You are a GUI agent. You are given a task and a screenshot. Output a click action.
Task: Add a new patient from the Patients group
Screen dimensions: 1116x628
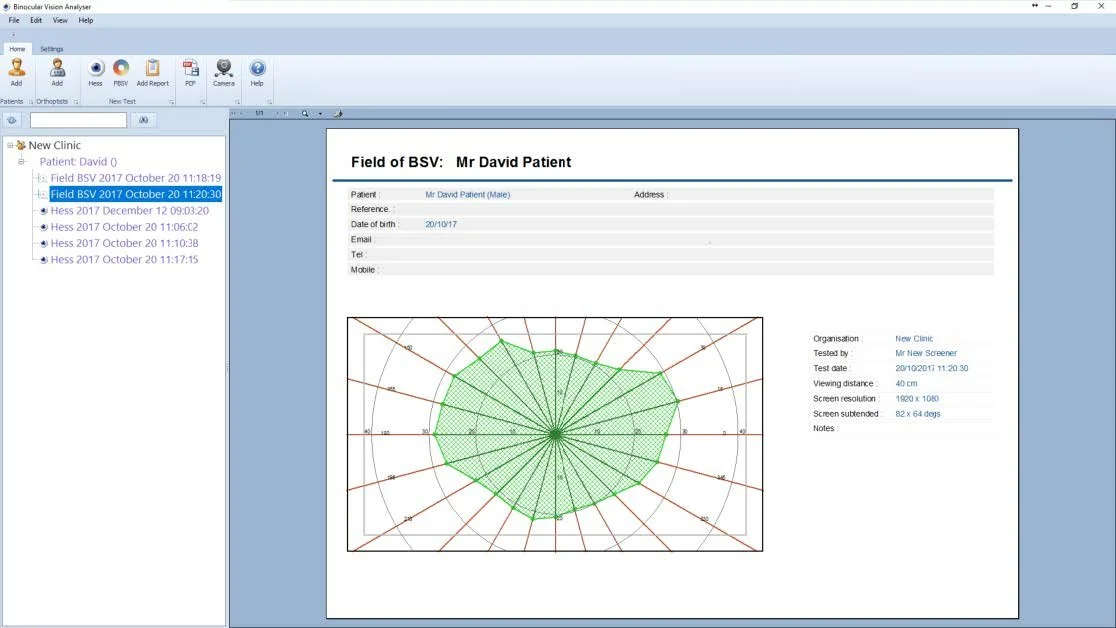point(16,73)
